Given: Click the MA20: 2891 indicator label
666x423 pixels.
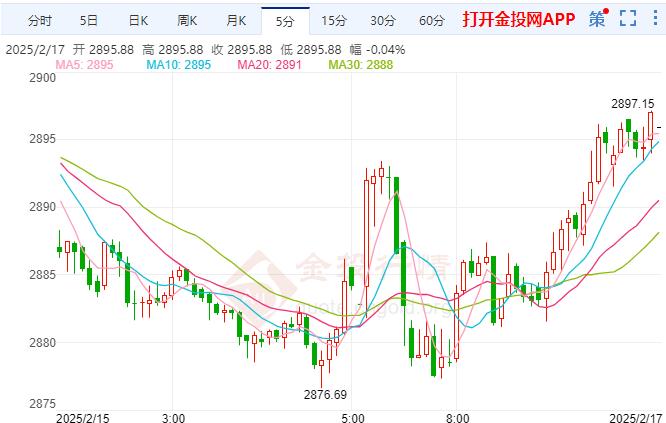Looking at the screenshot, I should 269,65.
